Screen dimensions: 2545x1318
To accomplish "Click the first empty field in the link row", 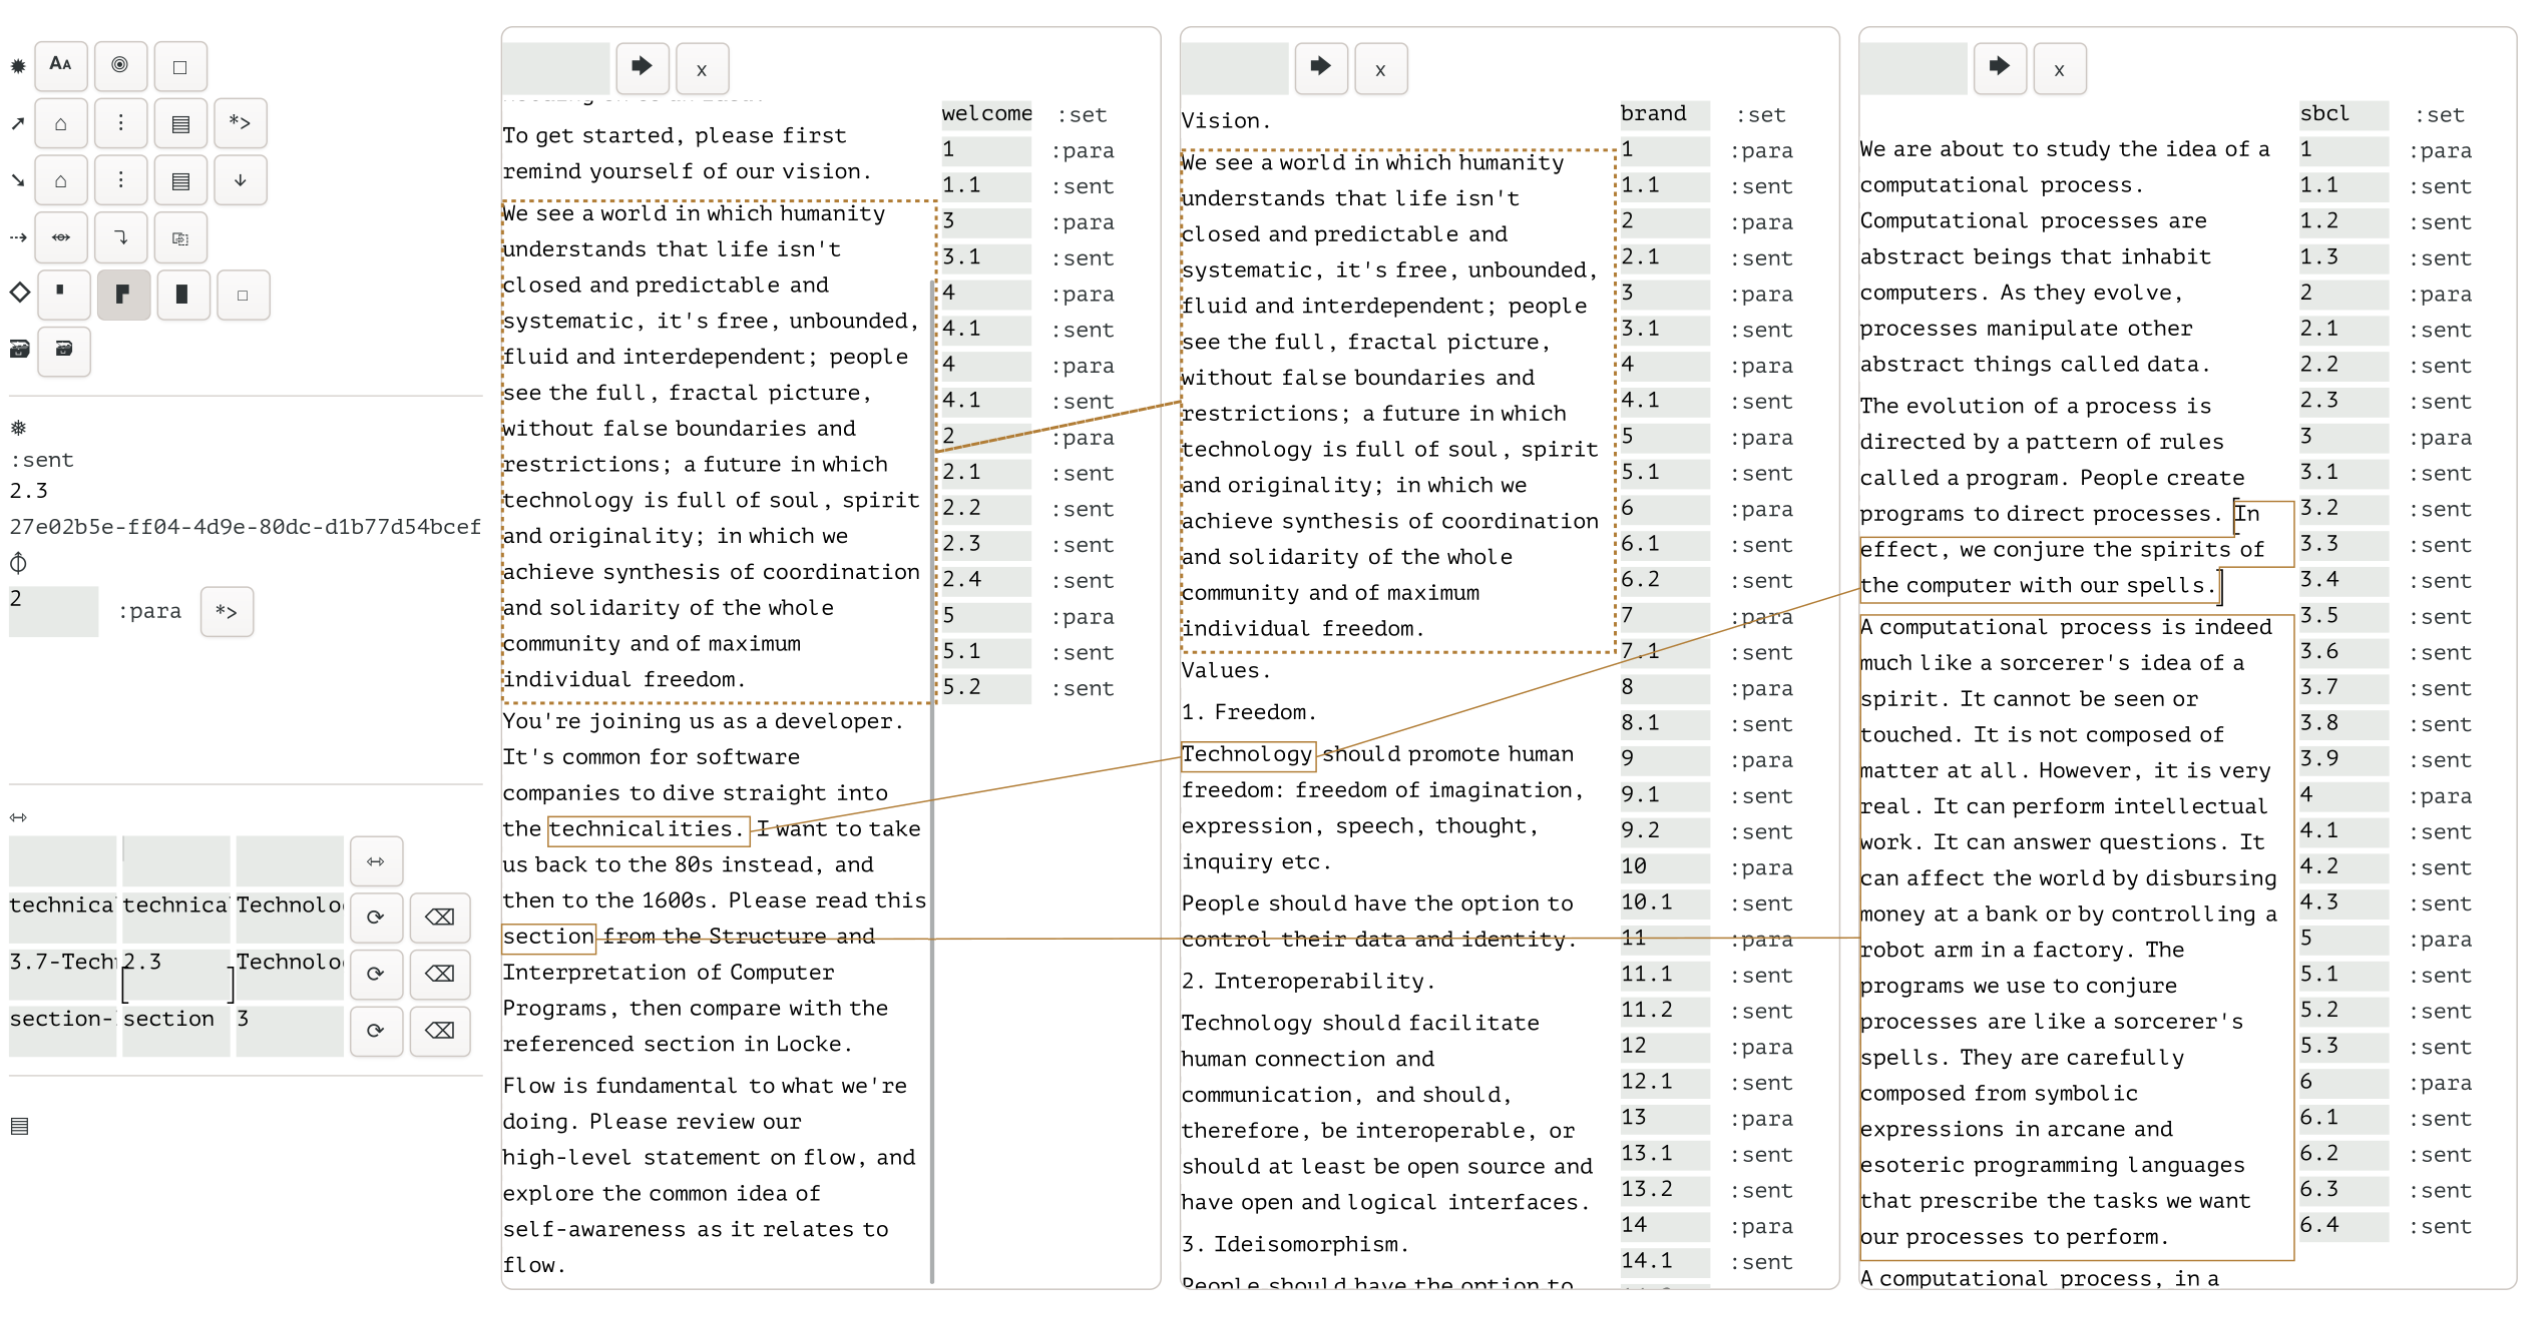I will [63, 862].
